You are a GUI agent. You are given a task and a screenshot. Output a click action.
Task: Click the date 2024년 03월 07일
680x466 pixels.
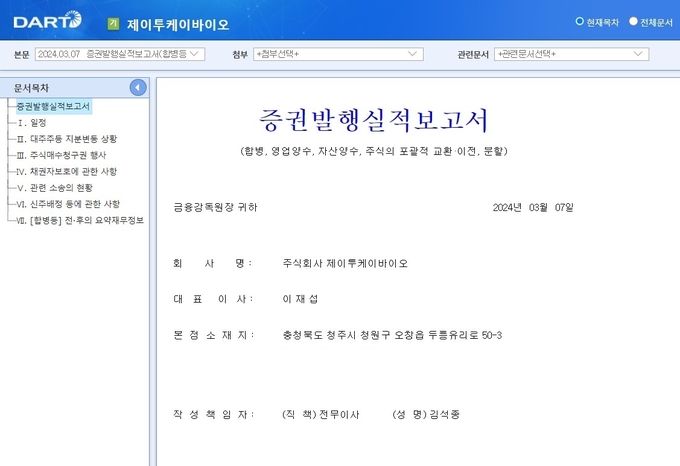tap(533, 208)
